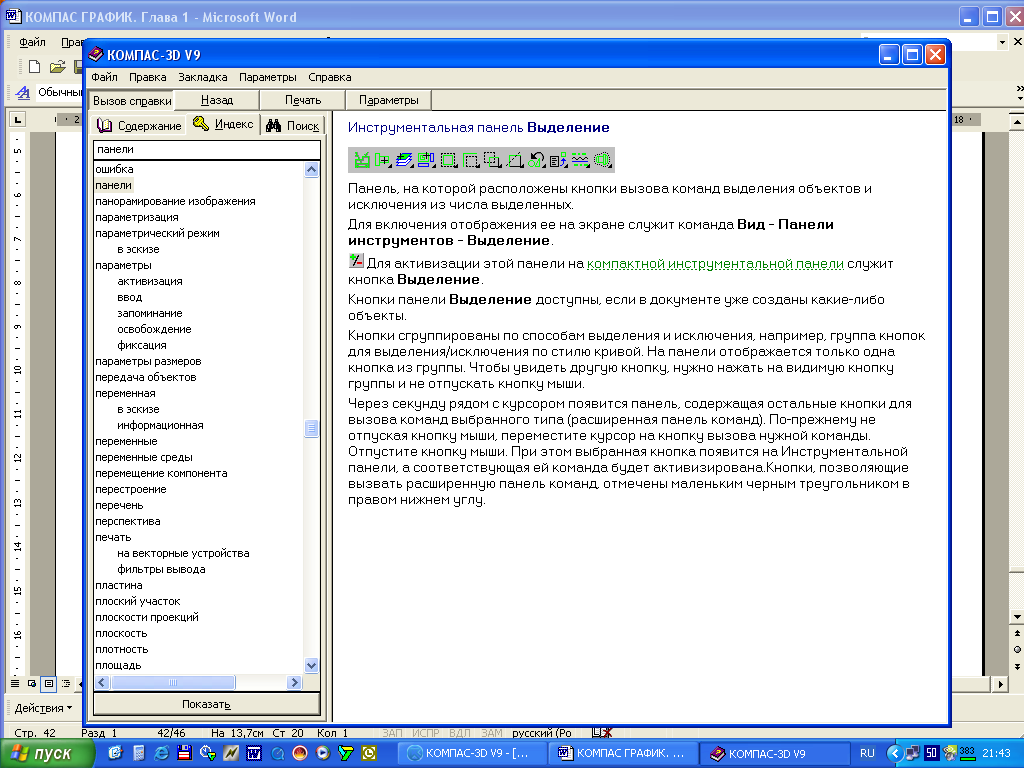Click Word status bar spelling check icon
1024x768 pixels.
click(x=601, y=733)
